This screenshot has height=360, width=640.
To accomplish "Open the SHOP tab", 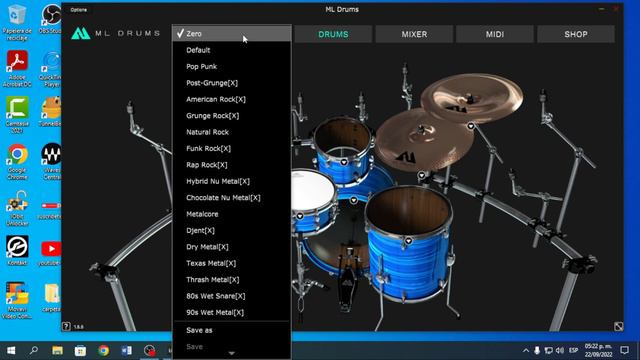I will tap(576, 34).
